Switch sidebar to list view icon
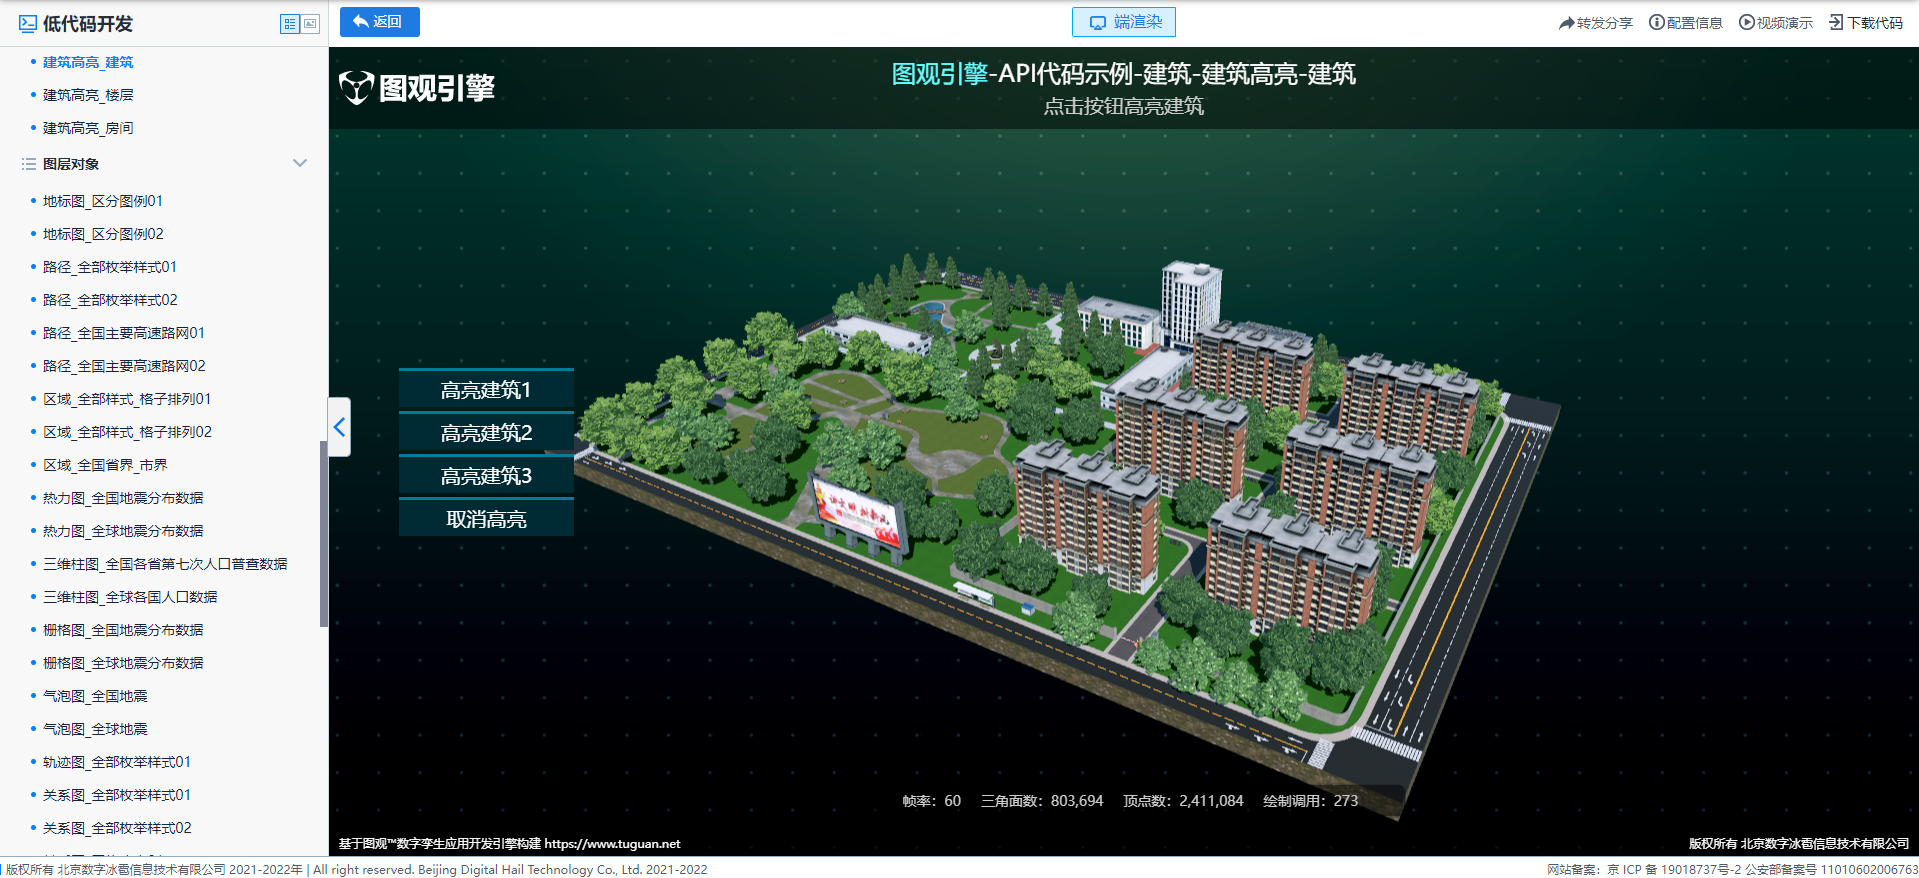The image size is (1919, 878). coord(290,24)
